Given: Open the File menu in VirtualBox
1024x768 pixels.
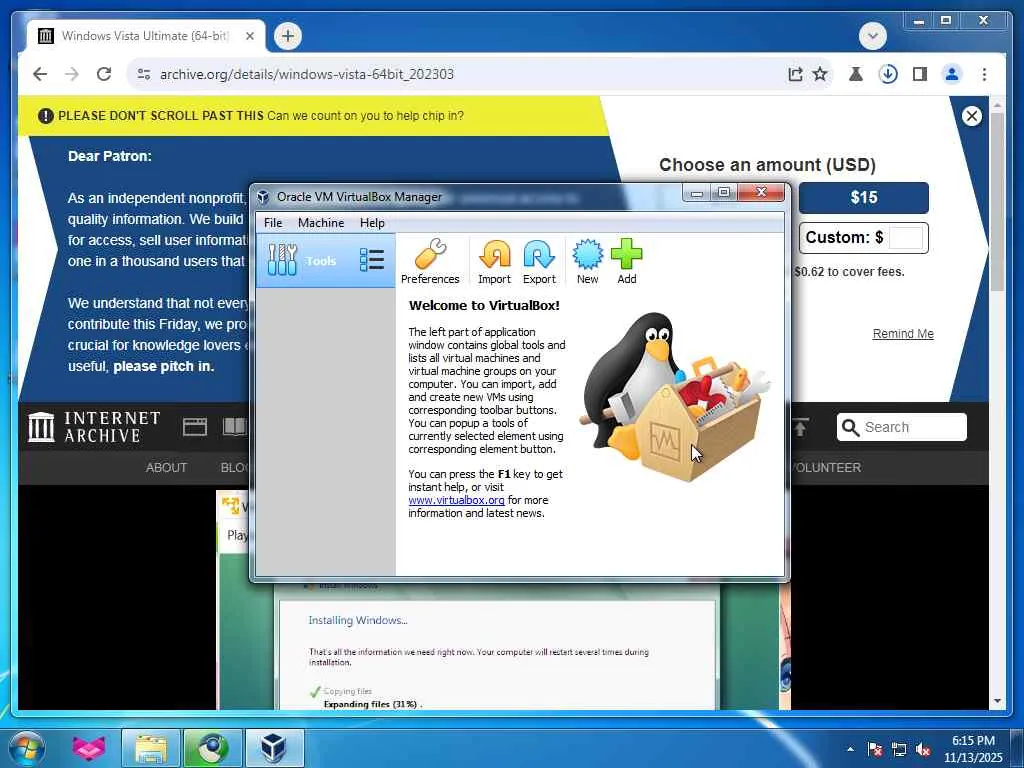Looking at the screenshot, I should [x=273, y=223].
